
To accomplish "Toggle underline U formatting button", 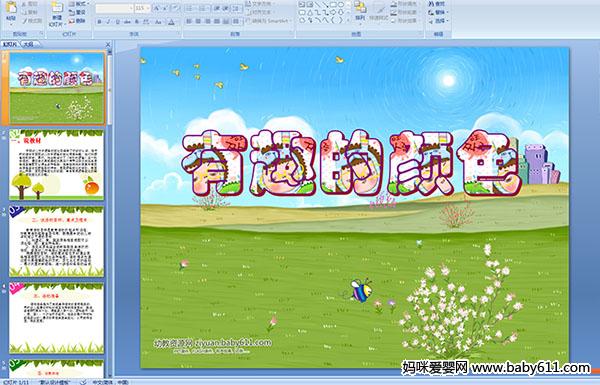I will (117, 22).
